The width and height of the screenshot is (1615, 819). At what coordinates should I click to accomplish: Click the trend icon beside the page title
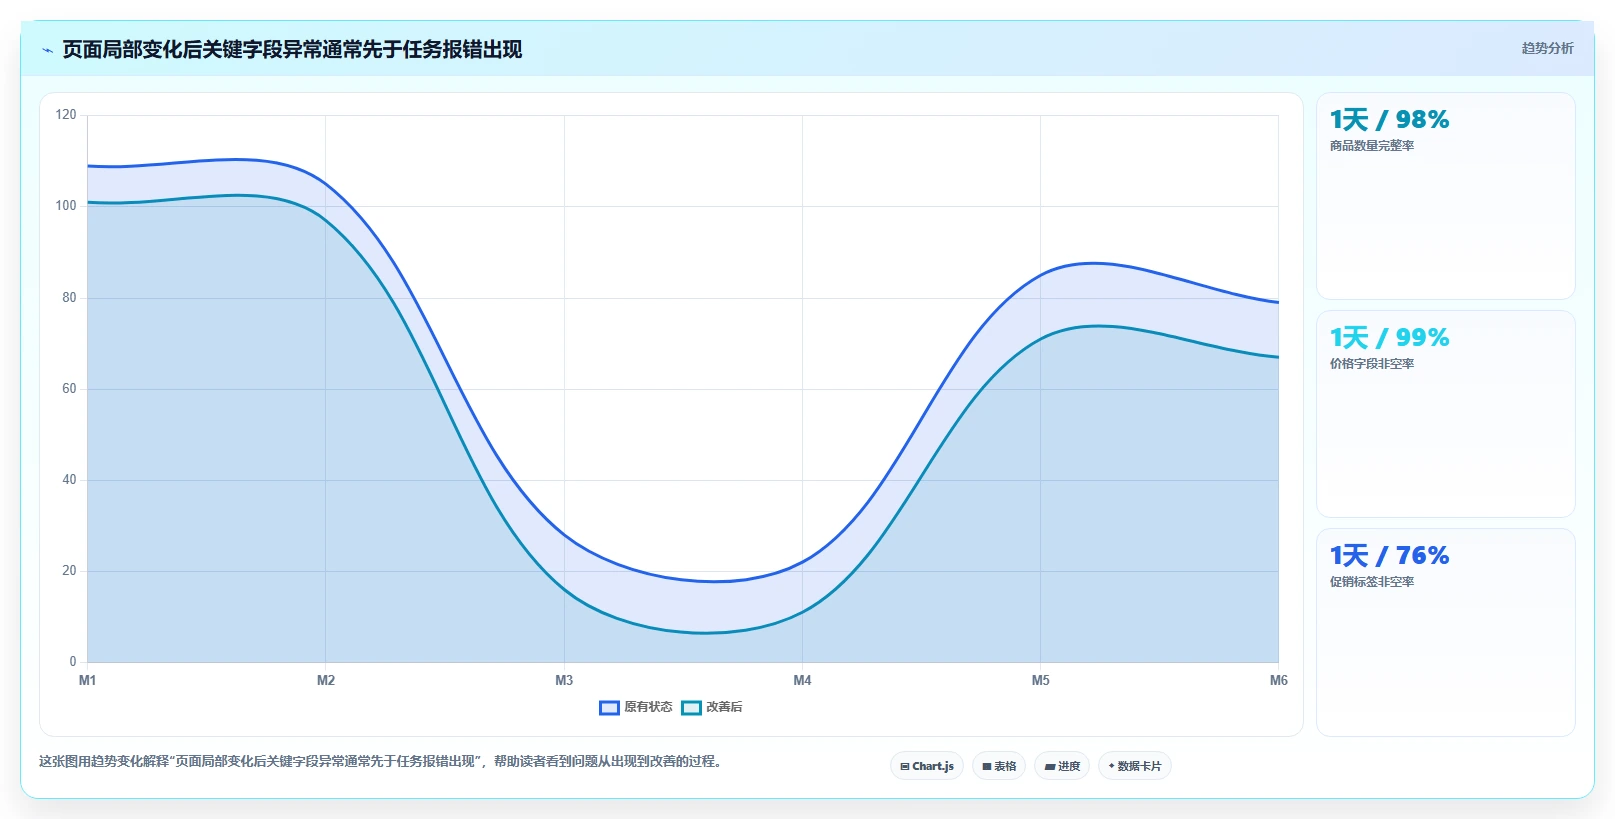pyautogui.click(x=47, y=50)
